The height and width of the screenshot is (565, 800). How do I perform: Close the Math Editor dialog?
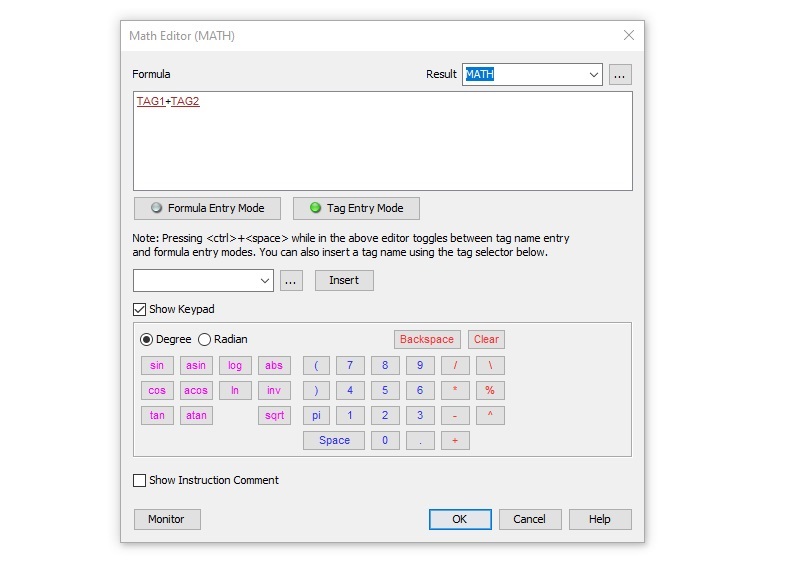tap(629, 35)
